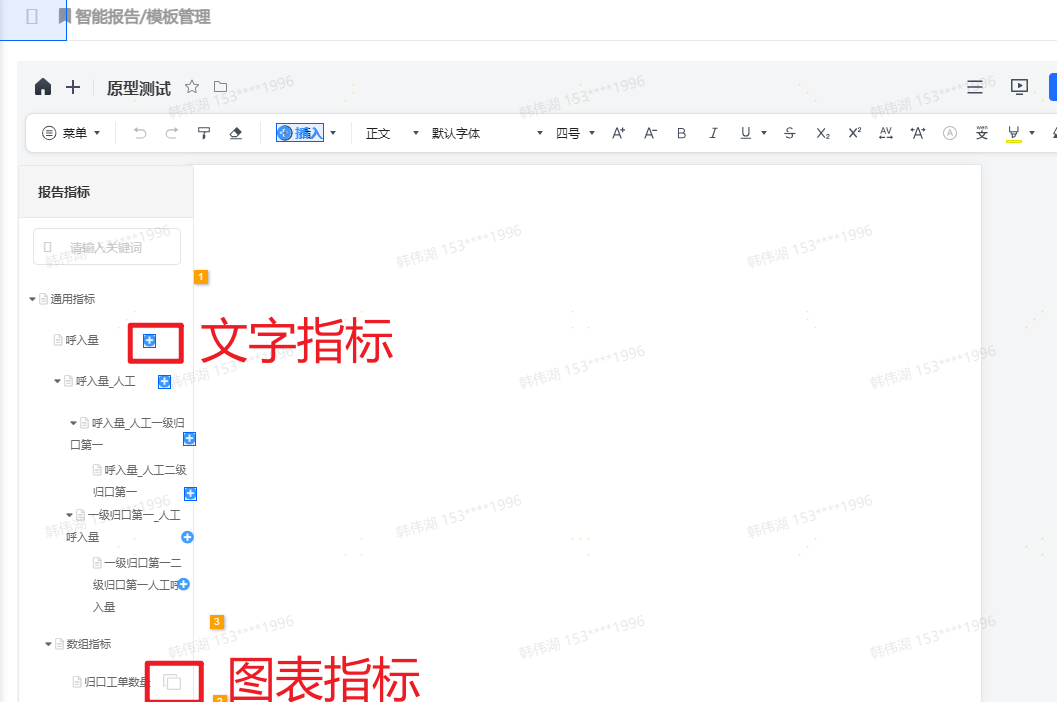
Task: Click the keyword search input field
Action: (x=107, y=247)
